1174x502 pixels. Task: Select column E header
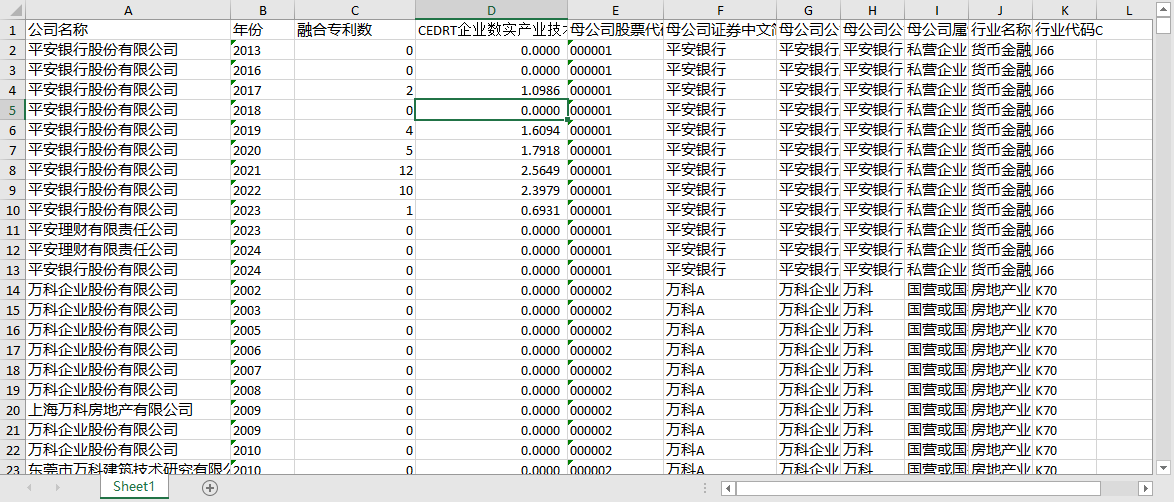point(615,10)
